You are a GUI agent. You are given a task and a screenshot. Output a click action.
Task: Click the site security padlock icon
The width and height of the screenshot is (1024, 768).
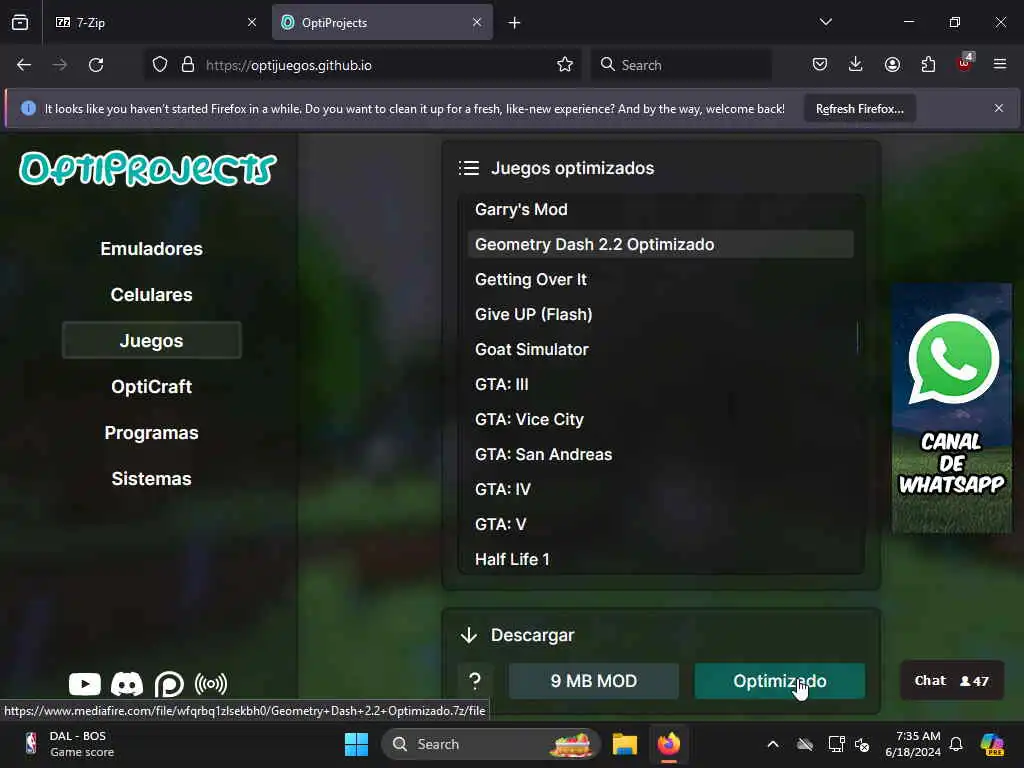pos(188,65)
